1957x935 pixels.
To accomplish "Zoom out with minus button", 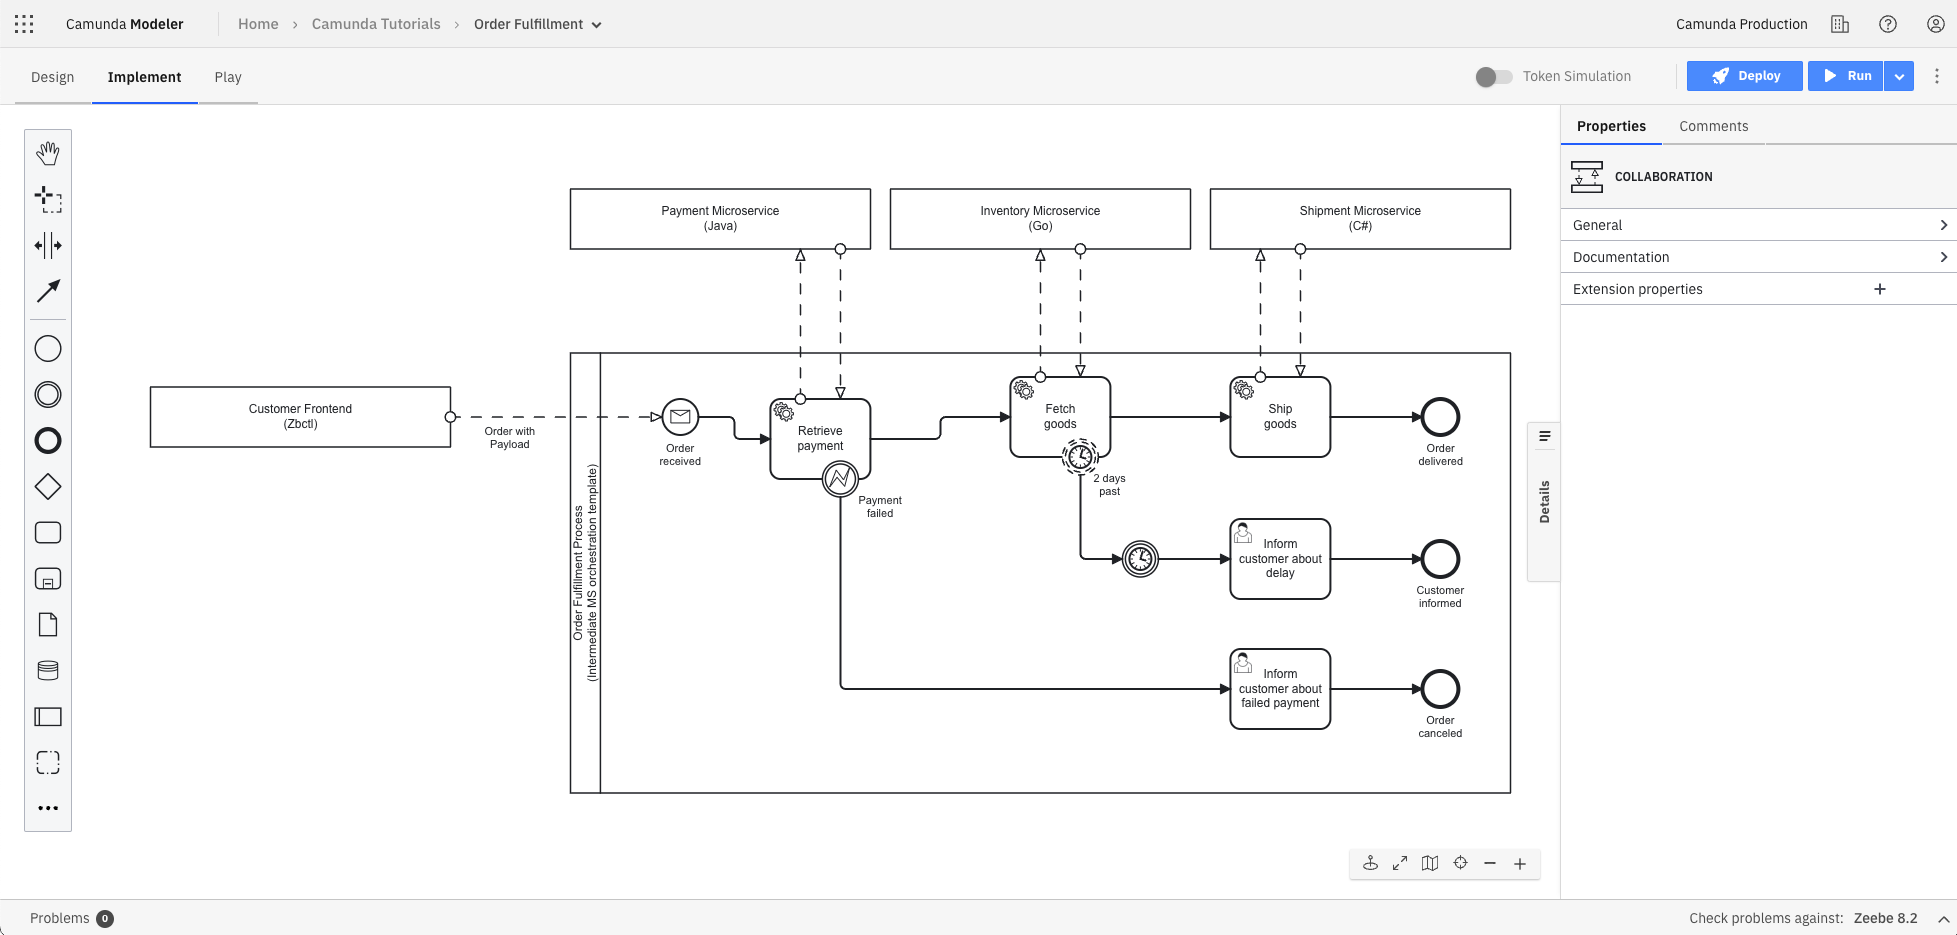I will pyautogui.click(x=1490, y=863).
